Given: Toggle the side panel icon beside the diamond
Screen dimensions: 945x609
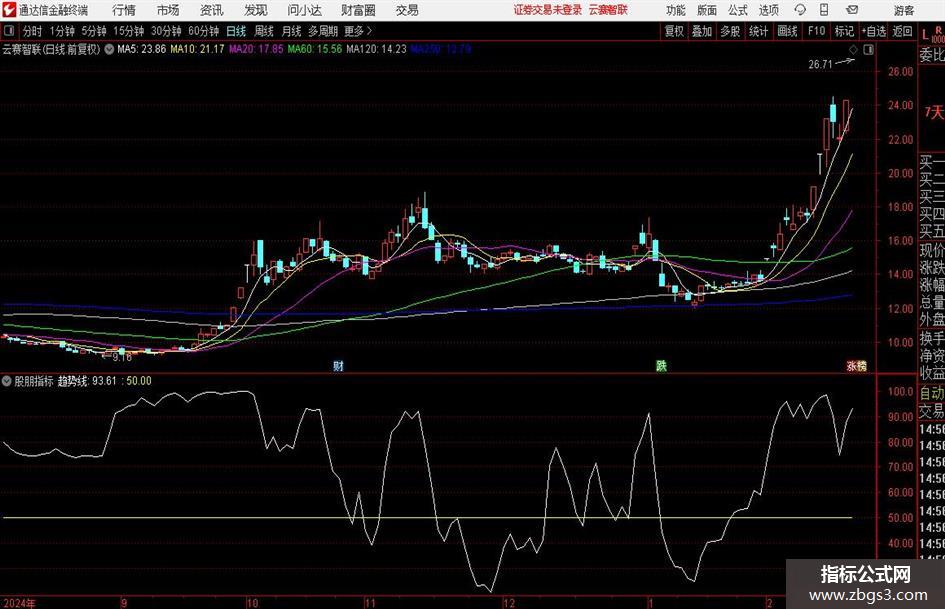Looking at the screenshot, I should pos(868,50).
